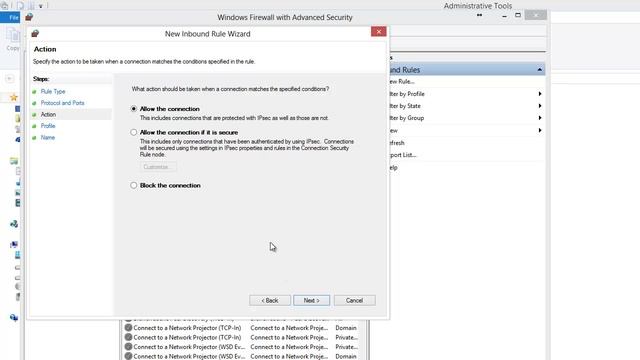Click the wizard title bar firewall icon
The height and width of the screenshot is (360, 640).
coord(35,33)
